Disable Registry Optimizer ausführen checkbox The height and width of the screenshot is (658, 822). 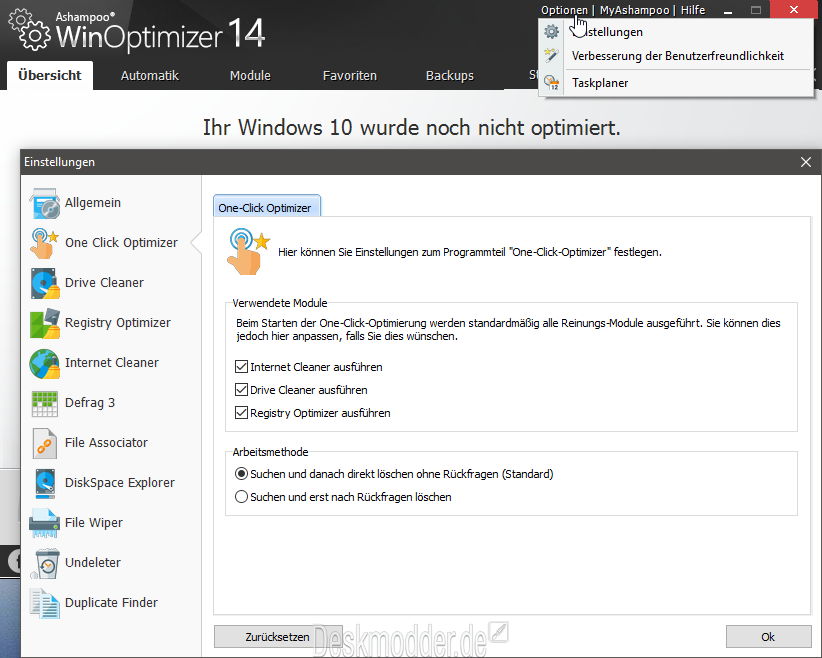241,413
